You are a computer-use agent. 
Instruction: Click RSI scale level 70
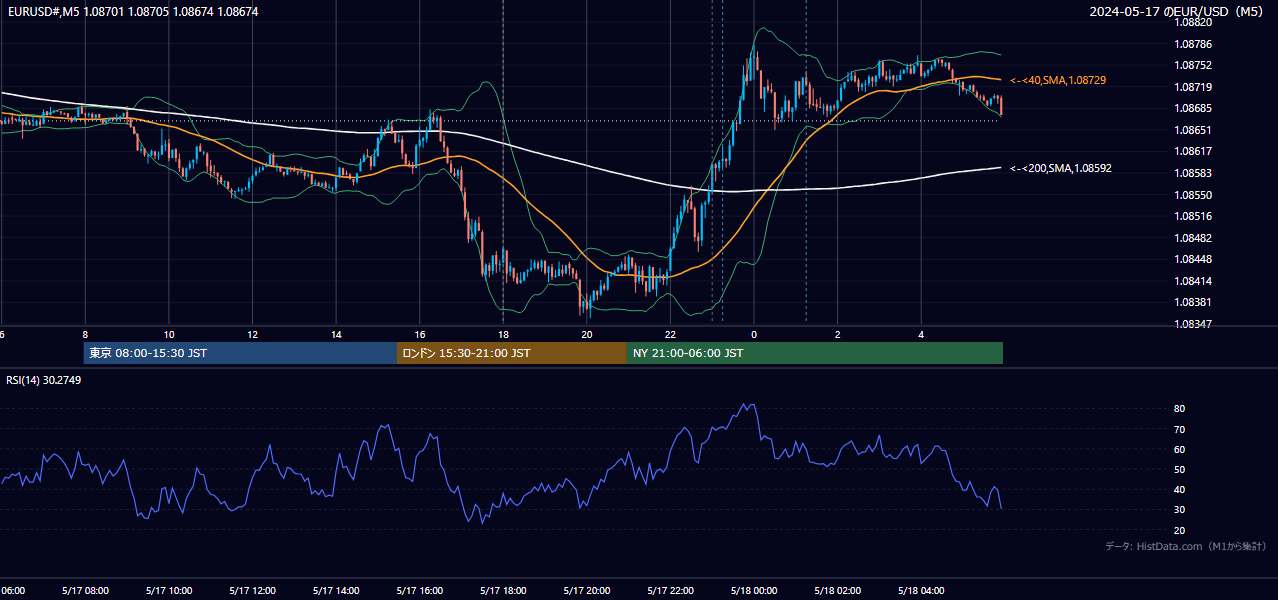(1180, 430)
